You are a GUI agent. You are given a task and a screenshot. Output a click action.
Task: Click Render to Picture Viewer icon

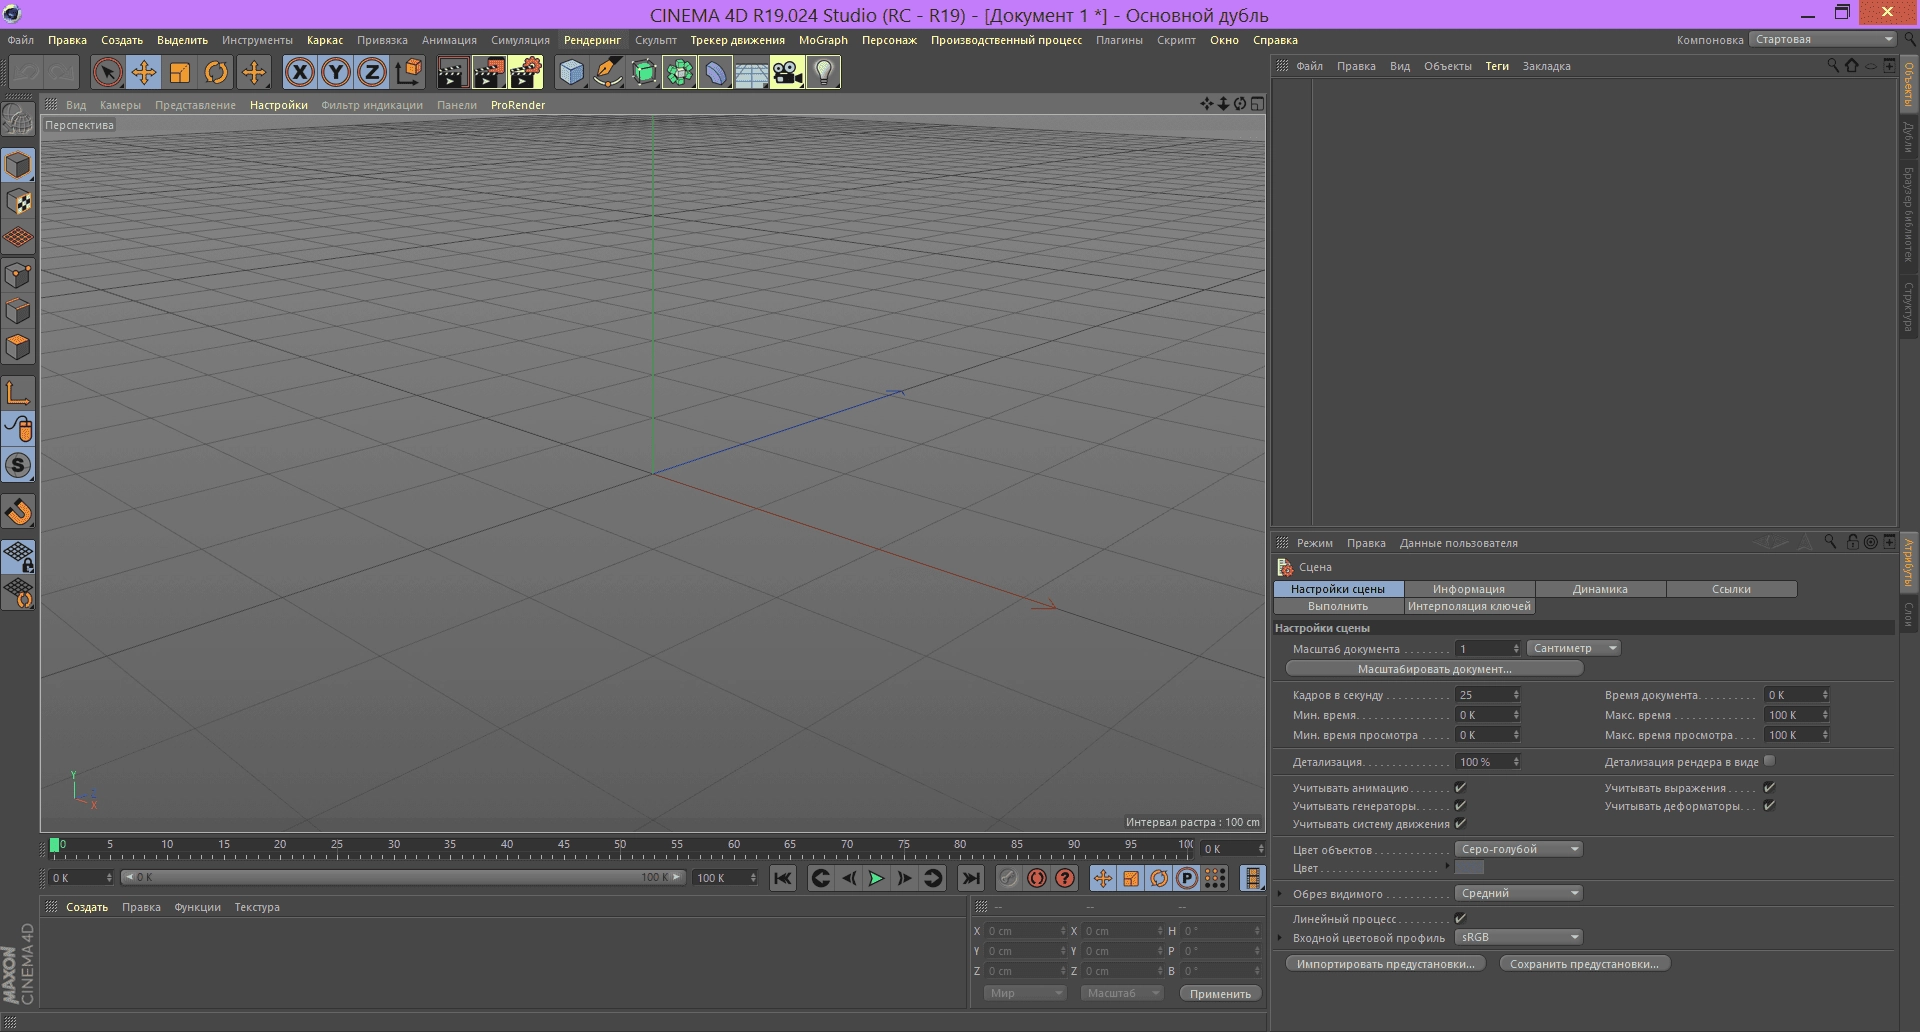[489, 72]
